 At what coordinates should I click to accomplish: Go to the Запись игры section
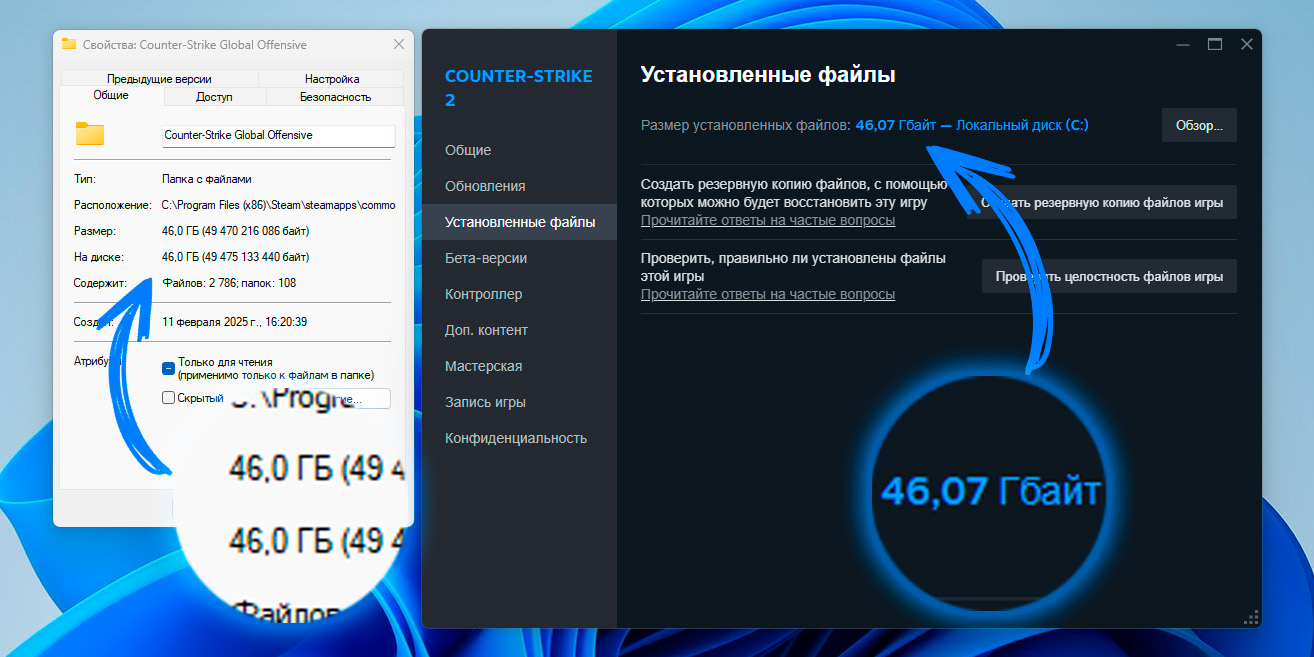coord(485,402)
